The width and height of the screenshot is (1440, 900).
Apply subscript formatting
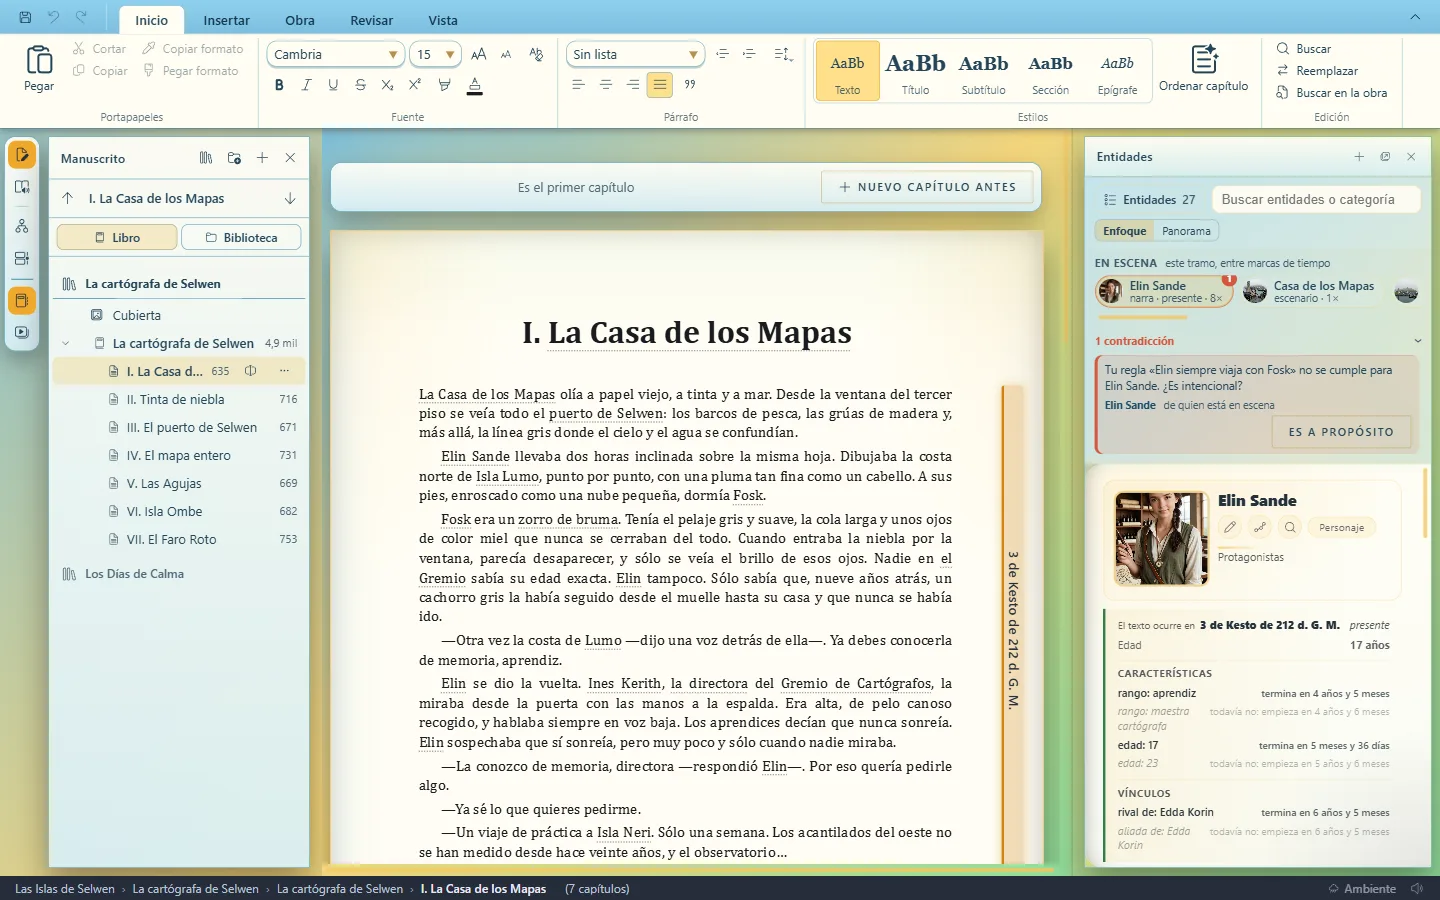(387, 85)
